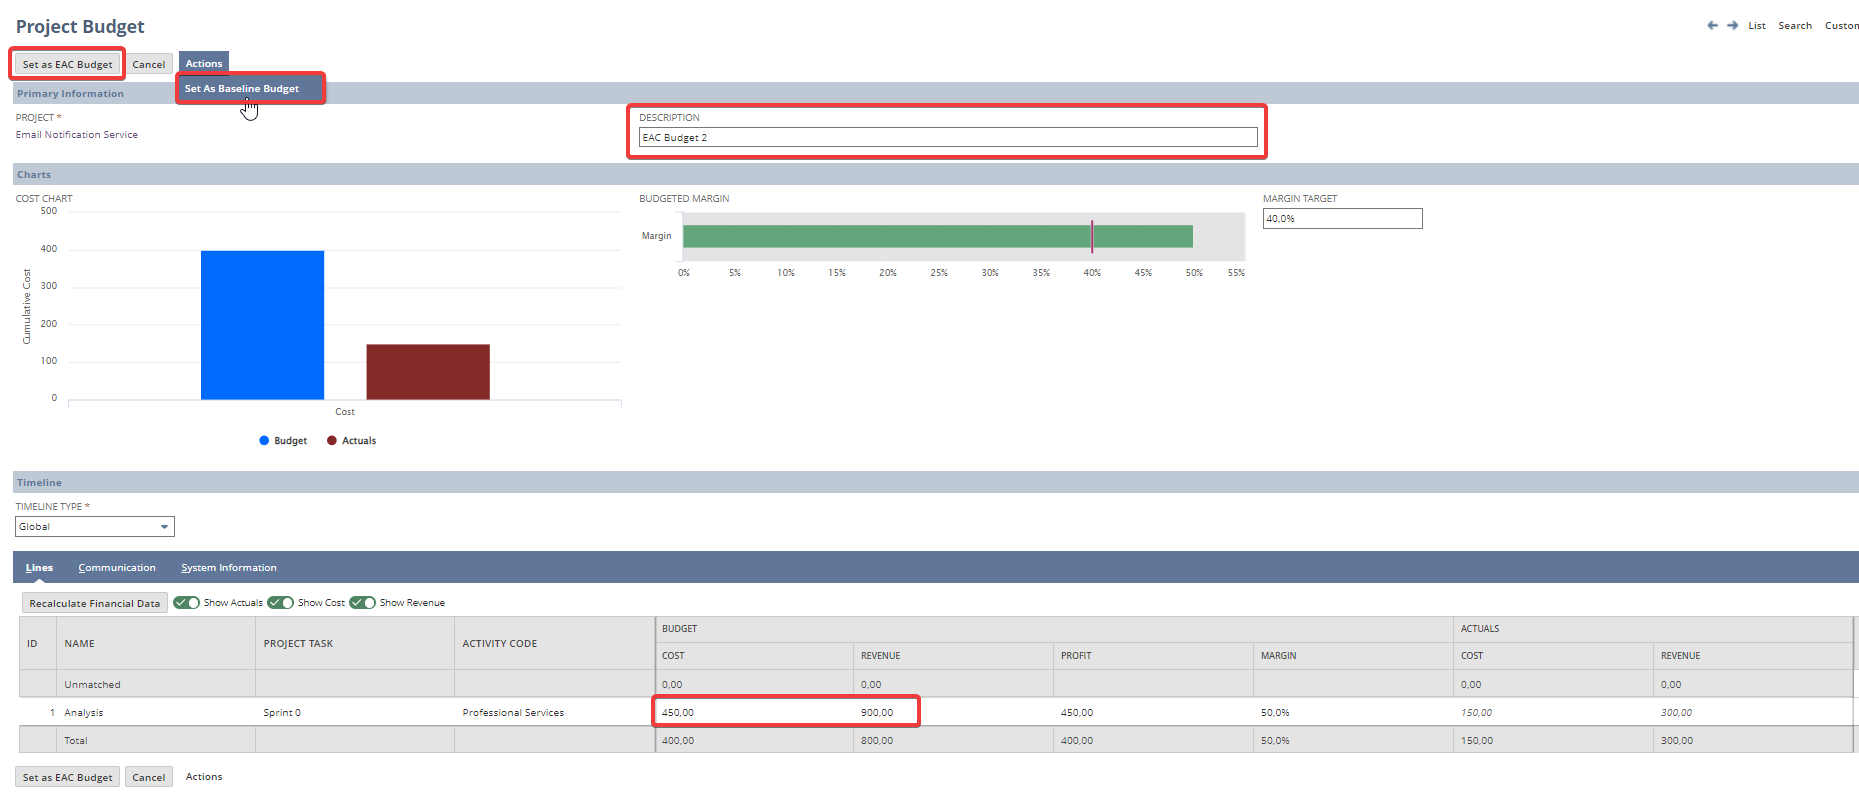Viewport: 1859px width, 794px height.
Task: Click the Analysis row profit 450,00
Action: (1077, 713)
